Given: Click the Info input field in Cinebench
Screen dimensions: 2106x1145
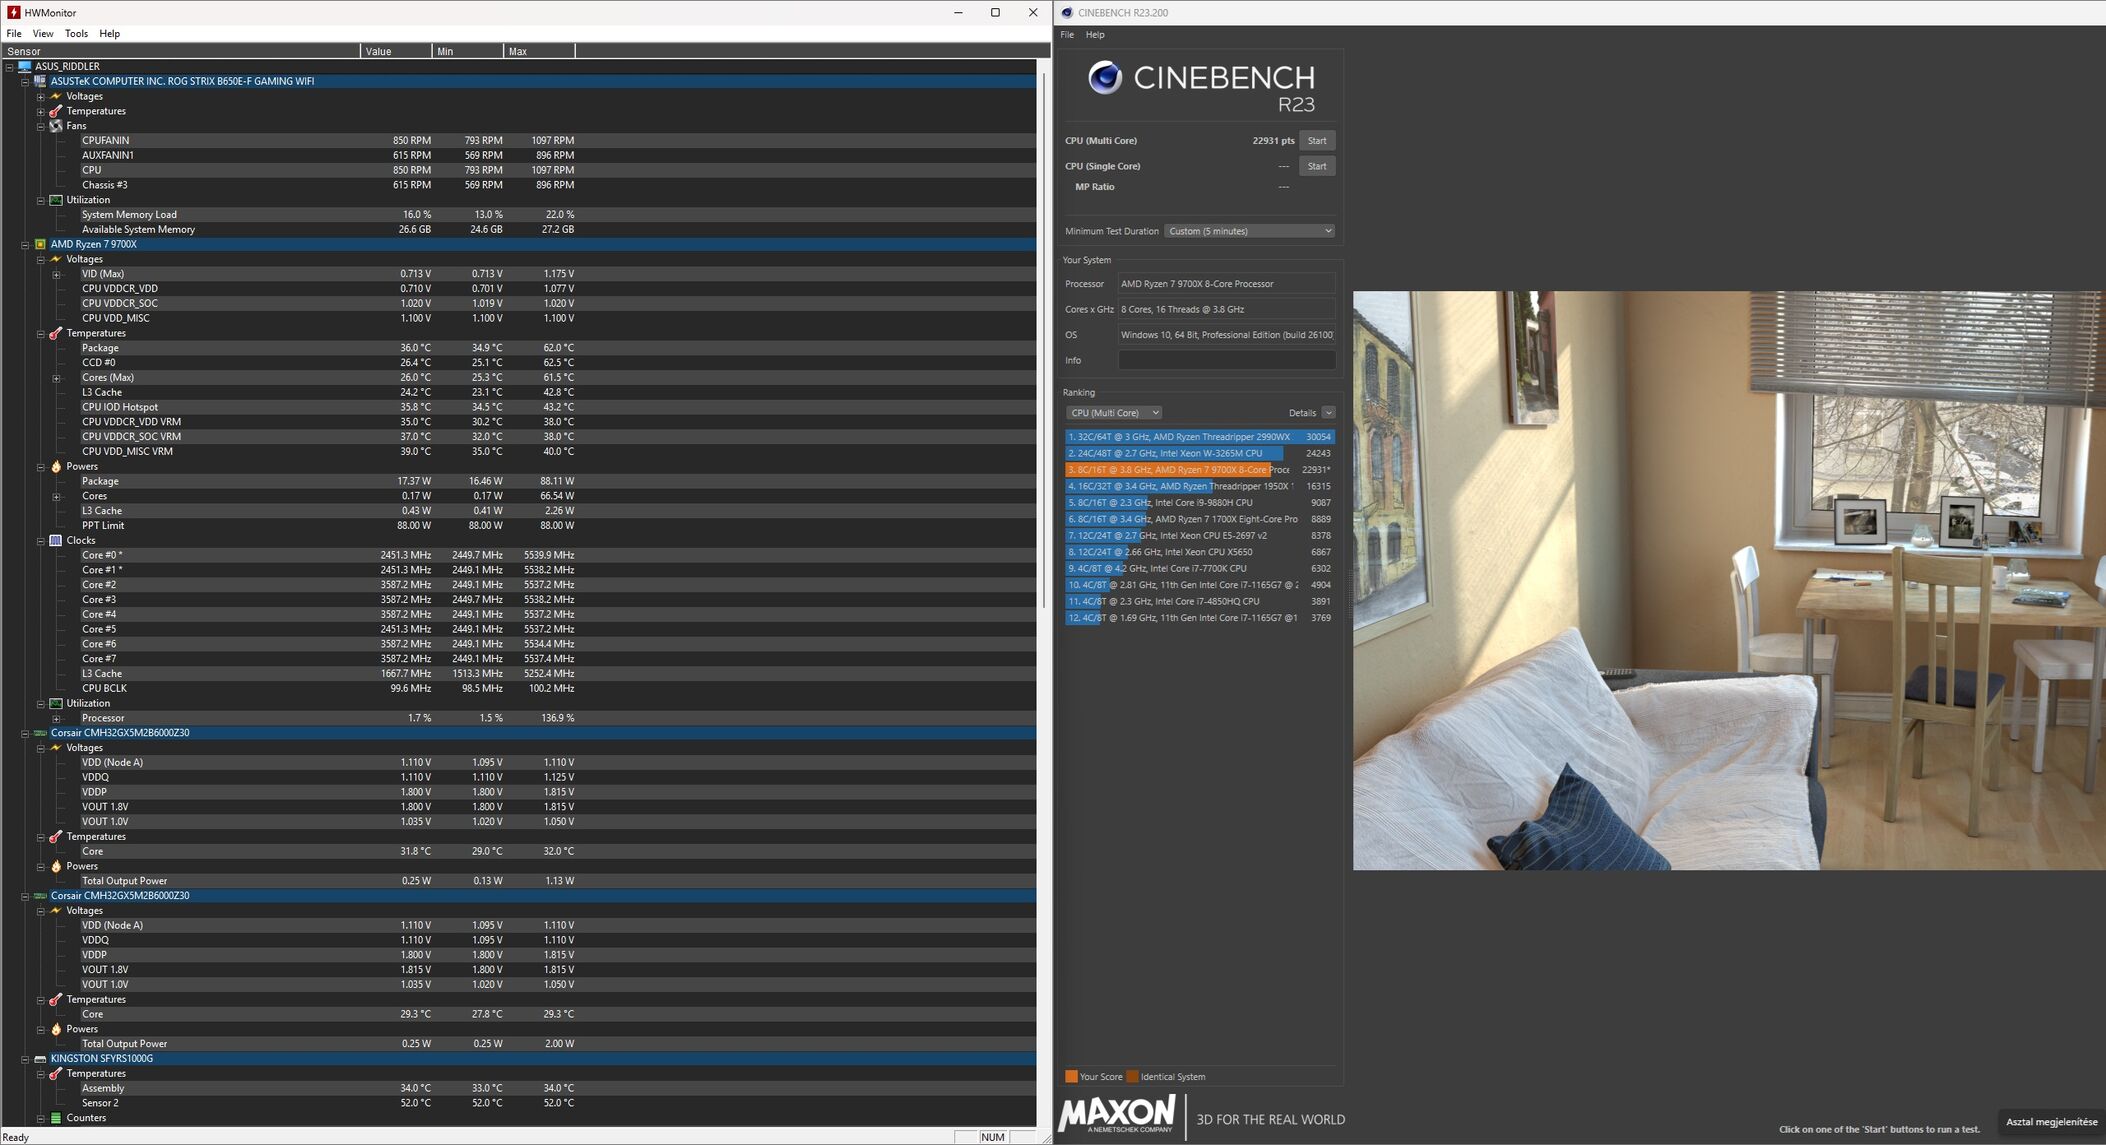Looking at the screenshot, I should (x=1226, y=360).
